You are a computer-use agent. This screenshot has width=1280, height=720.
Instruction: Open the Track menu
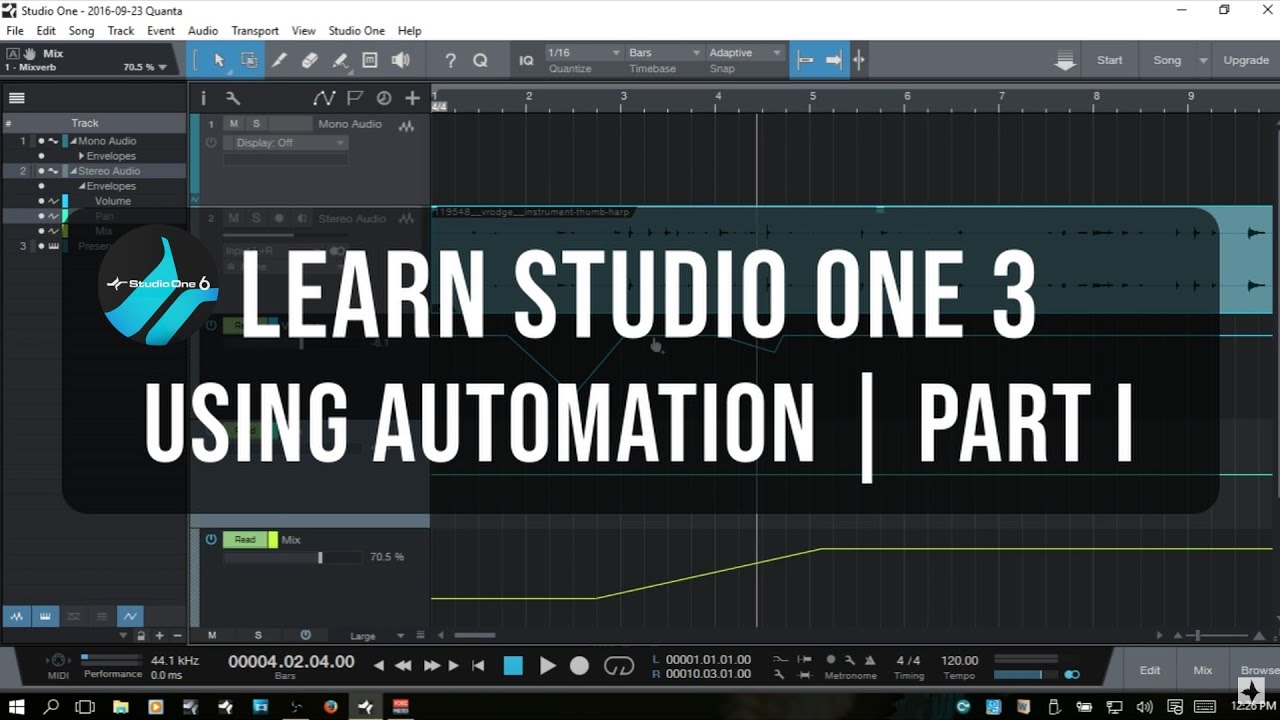click(121, 31)
